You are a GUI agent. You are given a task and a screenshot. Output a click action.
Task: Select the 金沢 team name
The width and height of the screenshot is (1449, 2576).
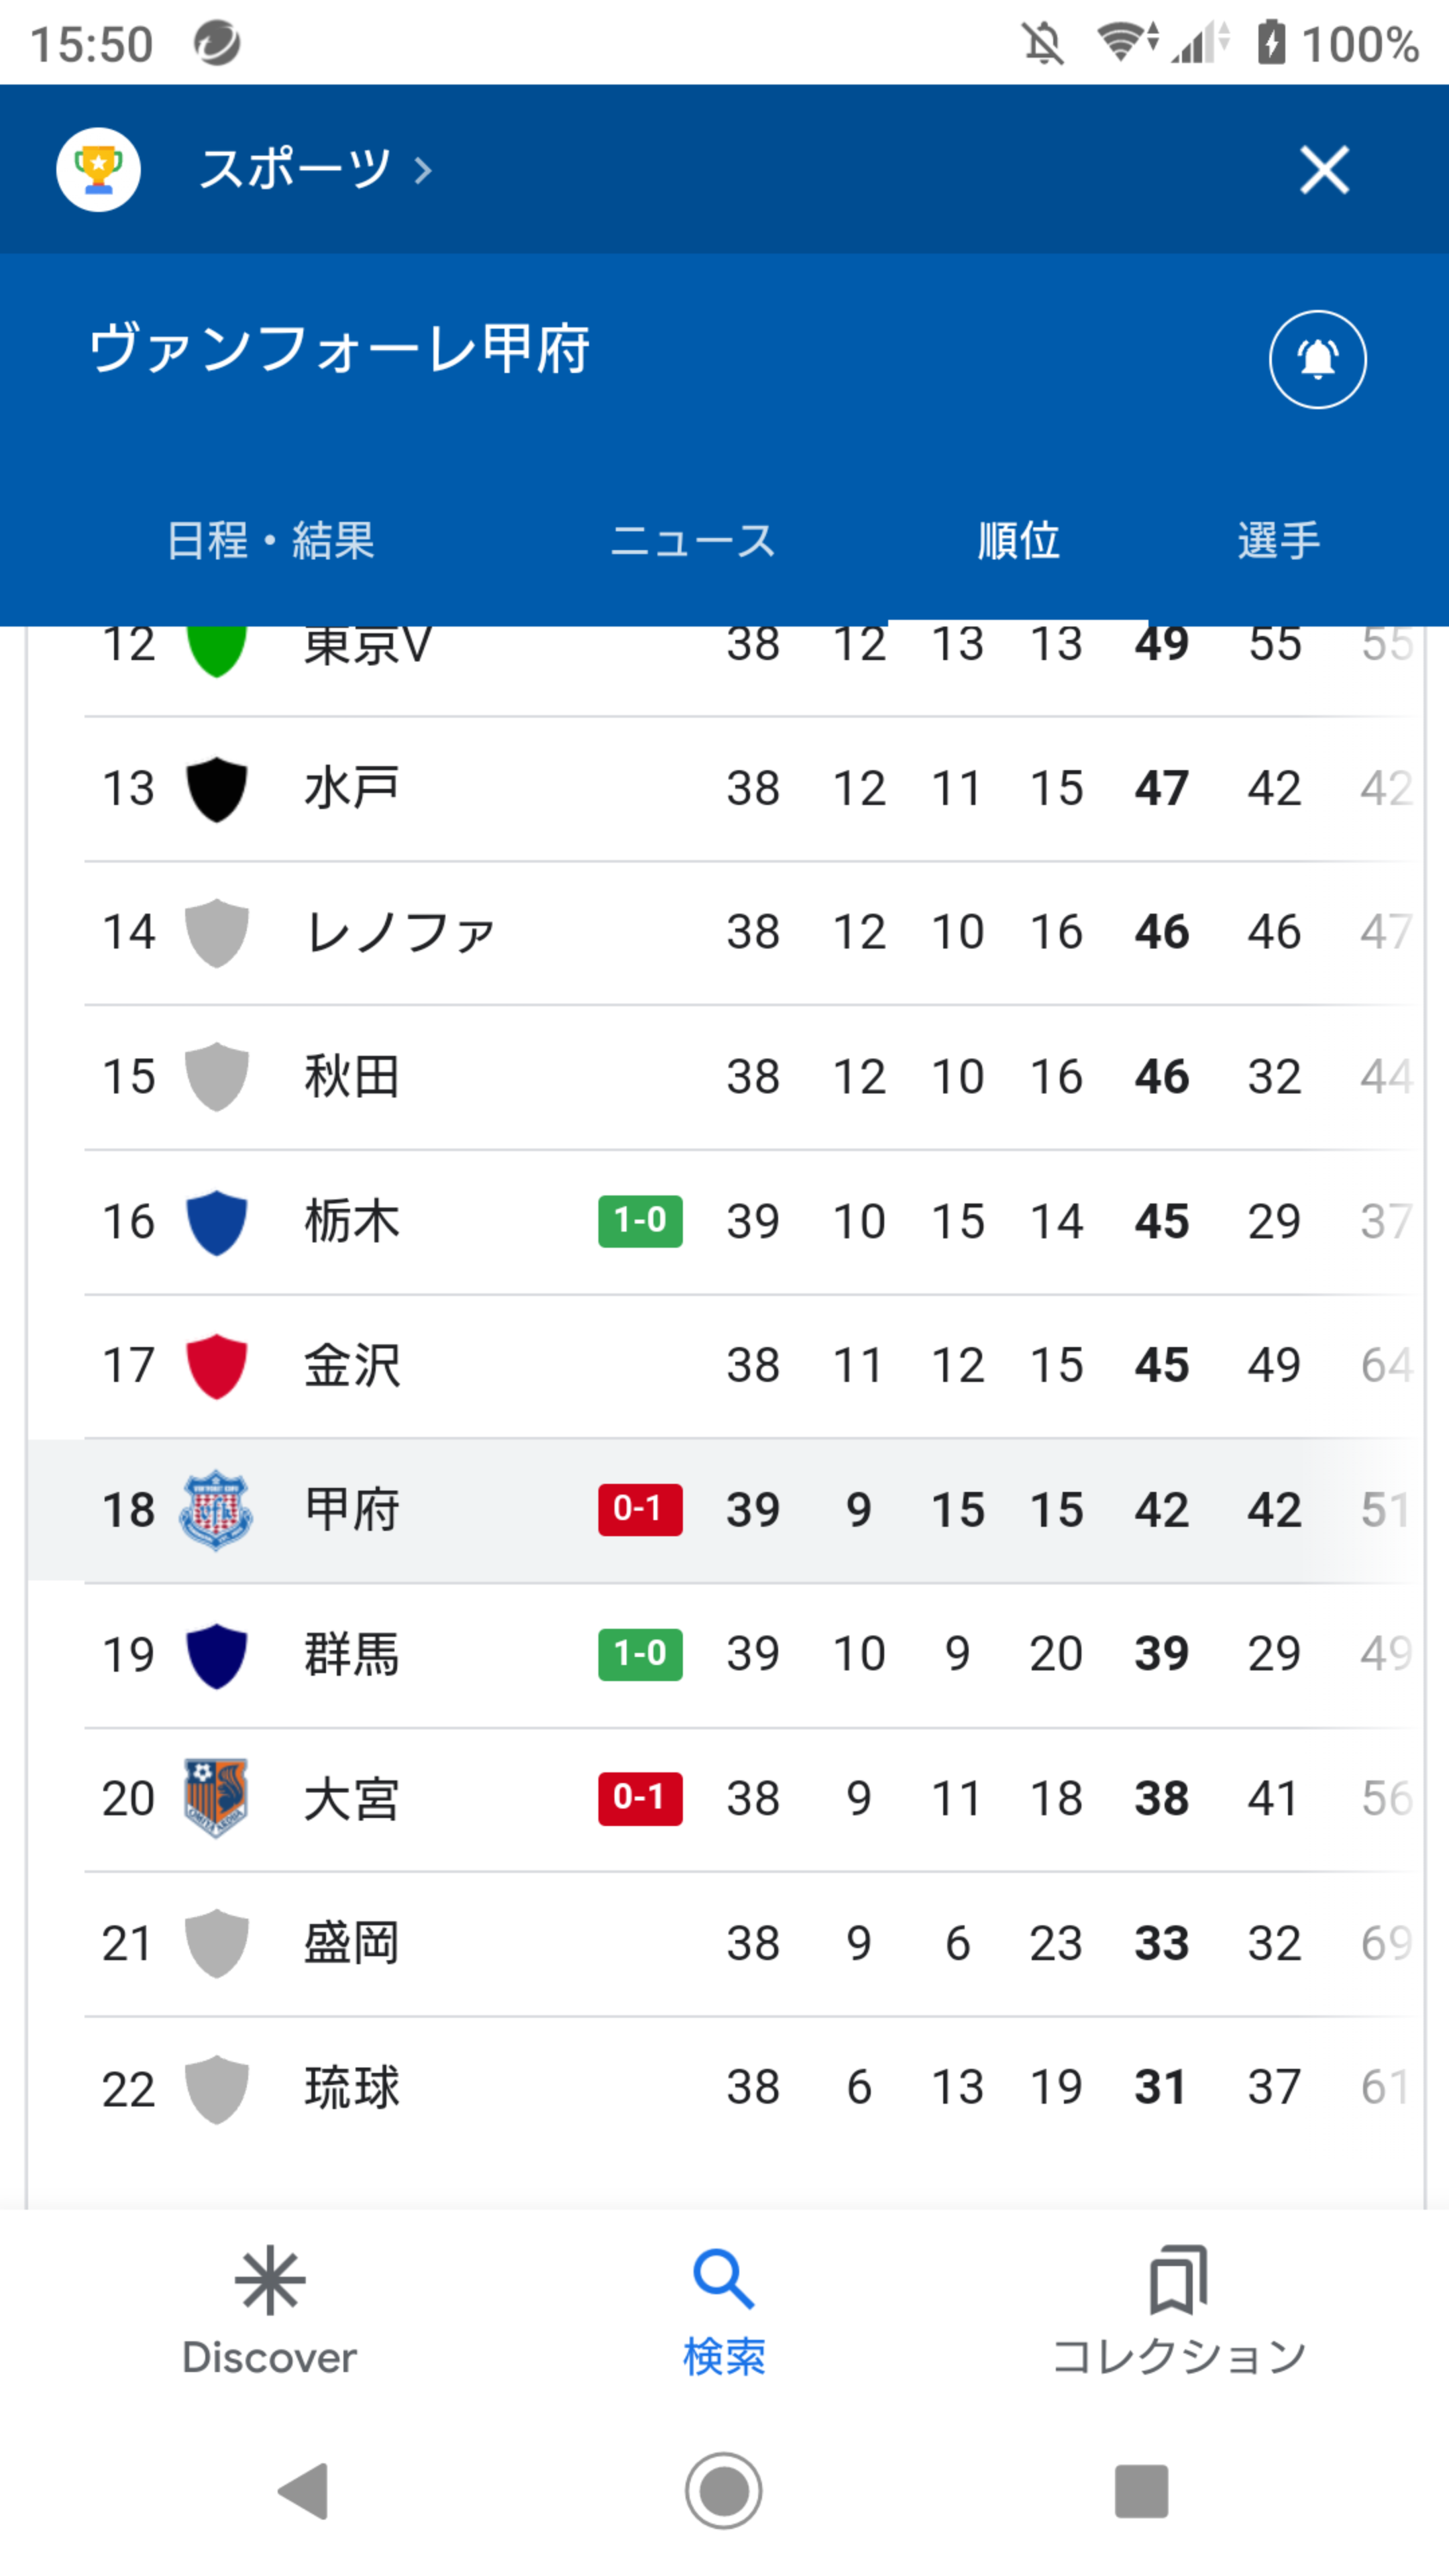(352, 1365)
